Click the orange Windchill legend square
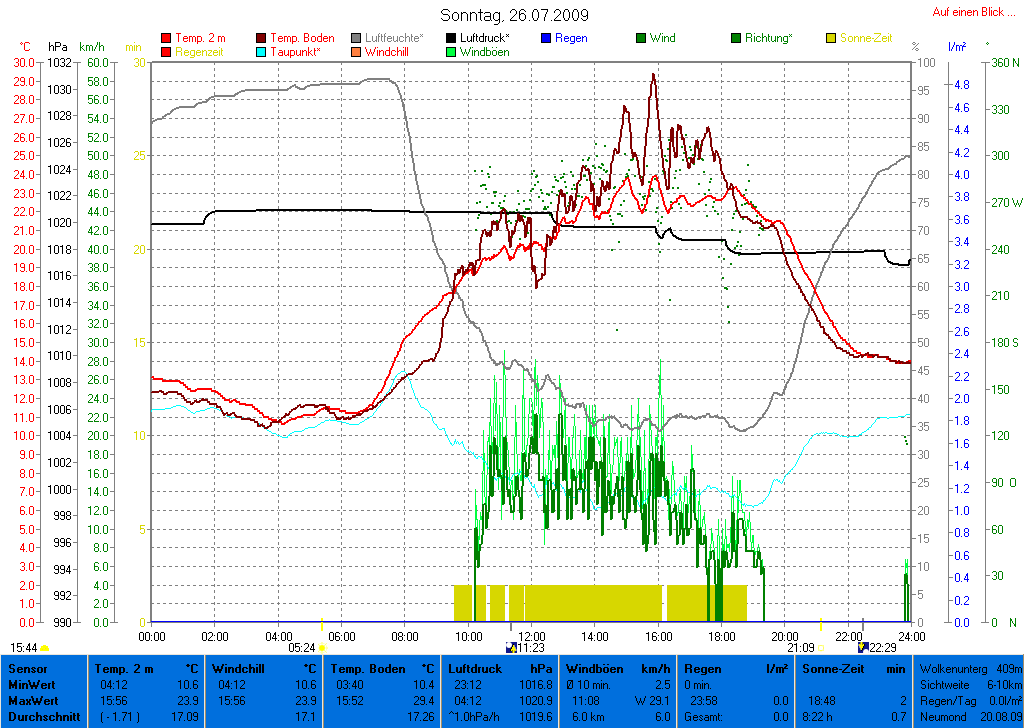Screen dimensions: 1024x728 [357, 52]
